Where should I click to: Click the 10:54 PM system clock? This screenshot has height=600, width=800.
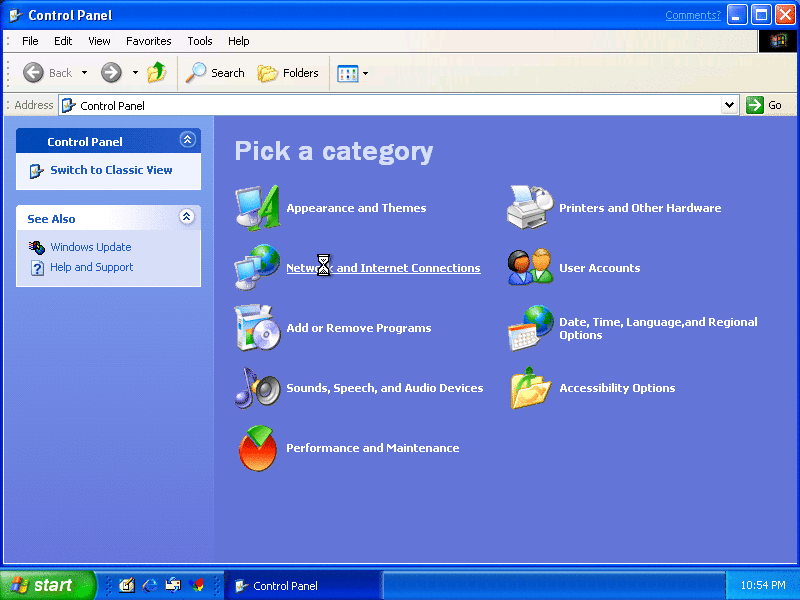tap(763, 585)
